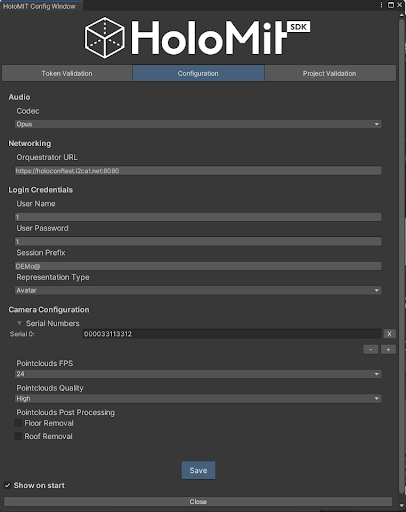Switch to the Token Validation tab

pyautogui.click(x=67, y=73)
